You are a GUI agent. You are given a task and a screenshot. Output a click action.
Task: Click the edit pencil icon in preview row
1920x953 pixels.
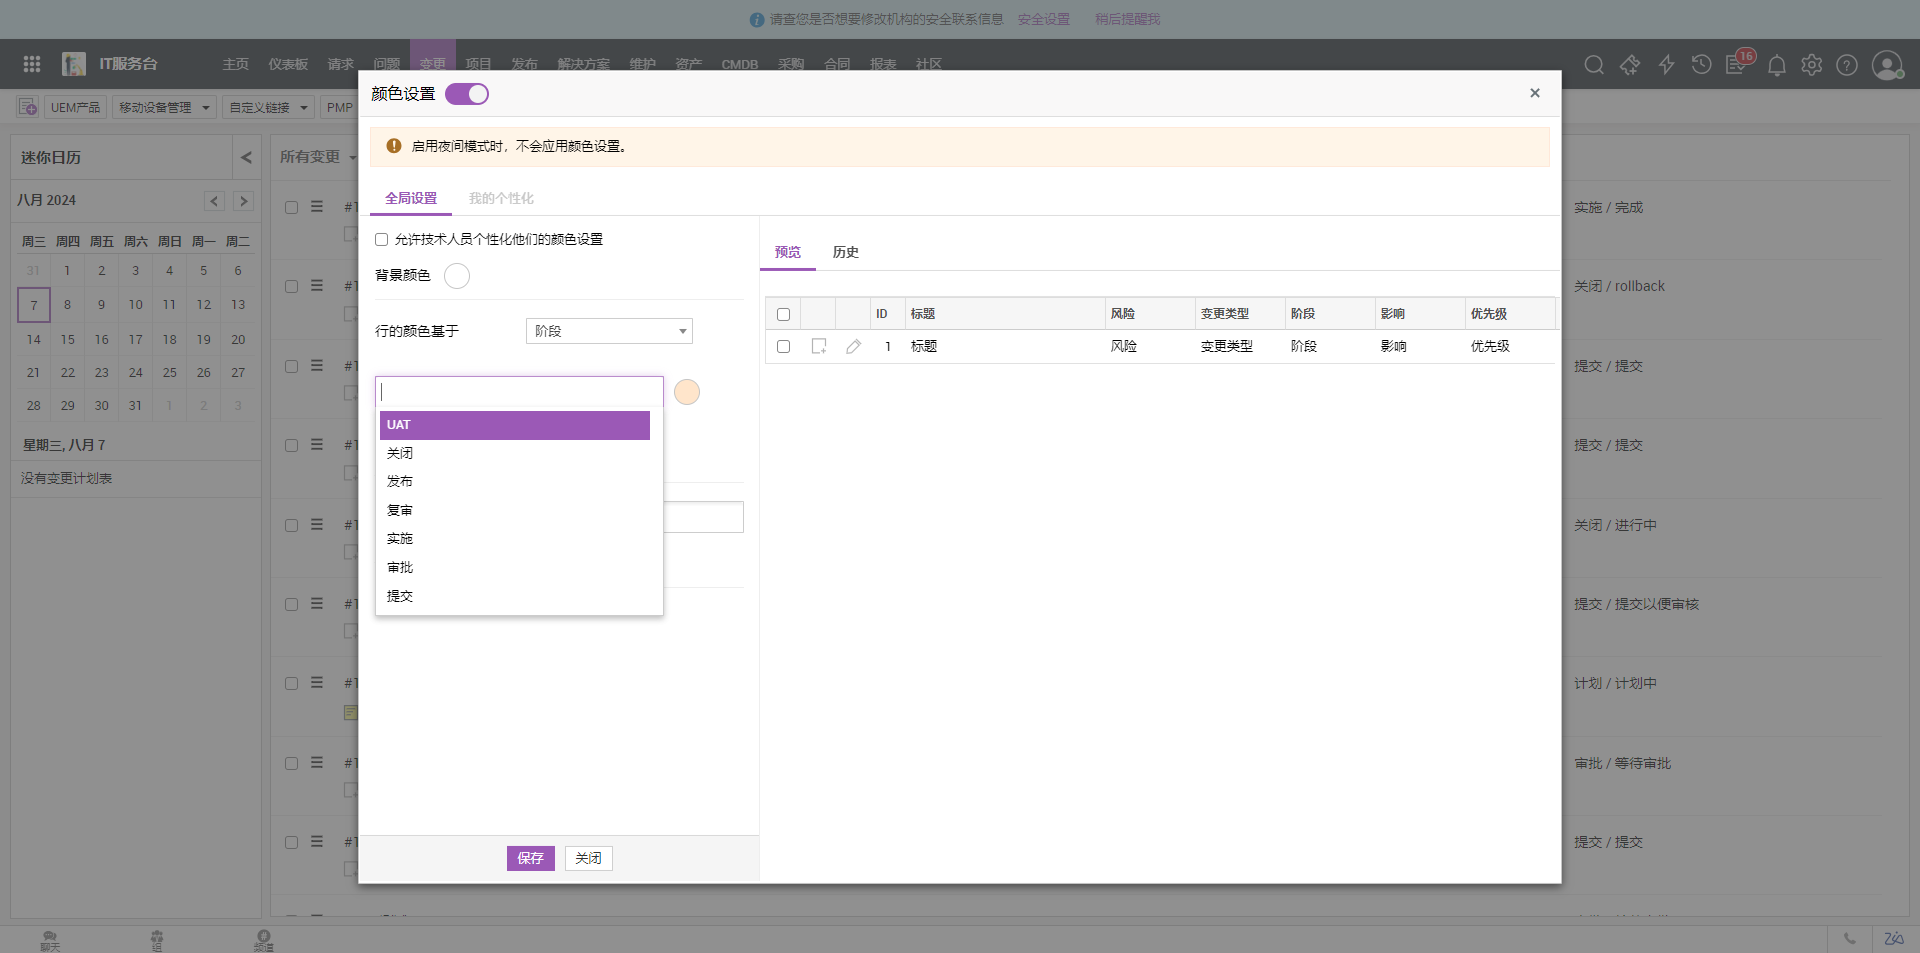[853, 346]
